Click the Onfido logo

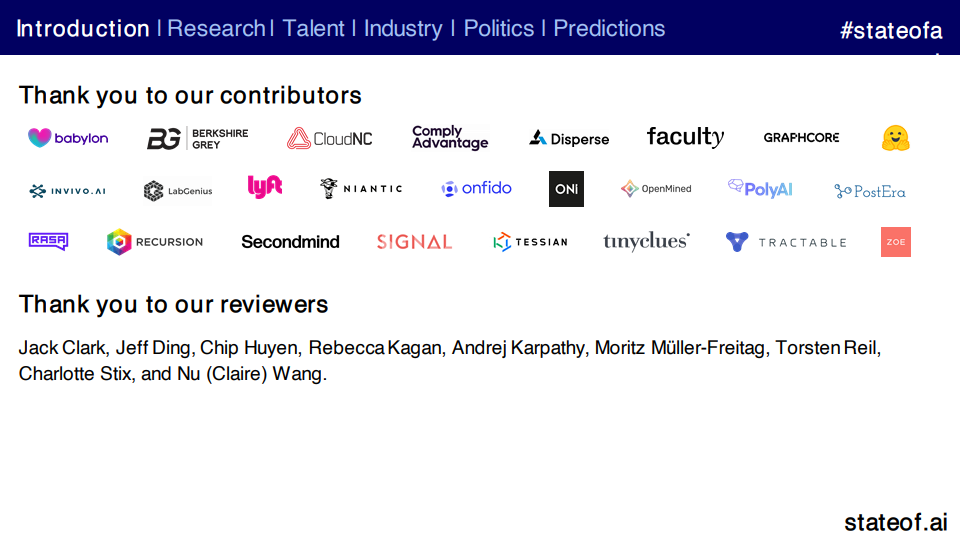tap(476, 189)
